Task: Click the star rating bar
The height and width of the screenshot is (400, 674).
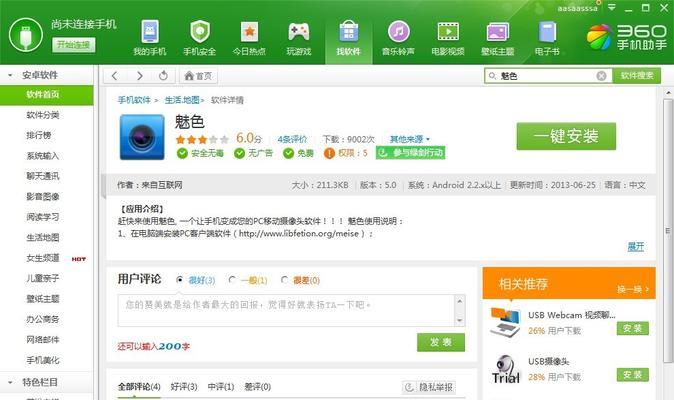Action: pos(202,139)
